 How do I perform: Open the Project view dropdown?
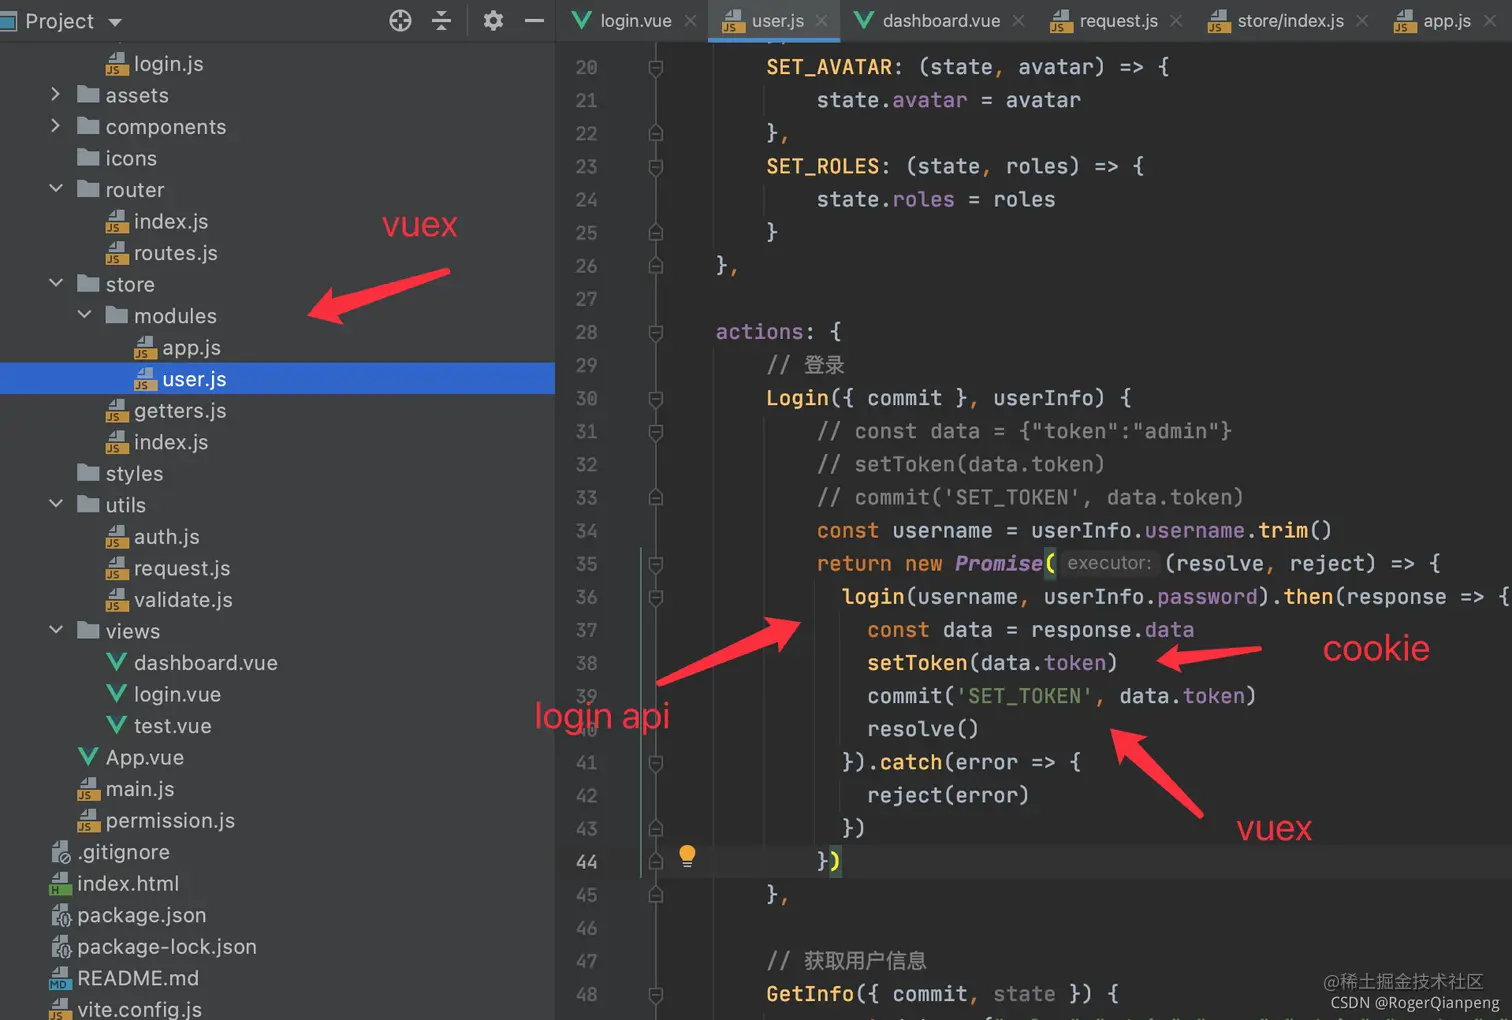click(115, 22)
